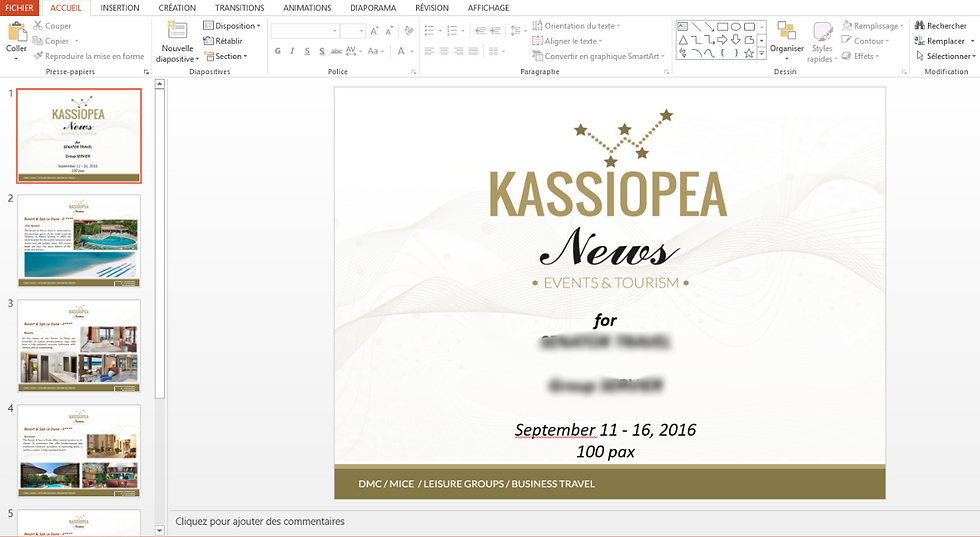Click the 'September 11 - 16, 2016' text on slide

(605, 429)
